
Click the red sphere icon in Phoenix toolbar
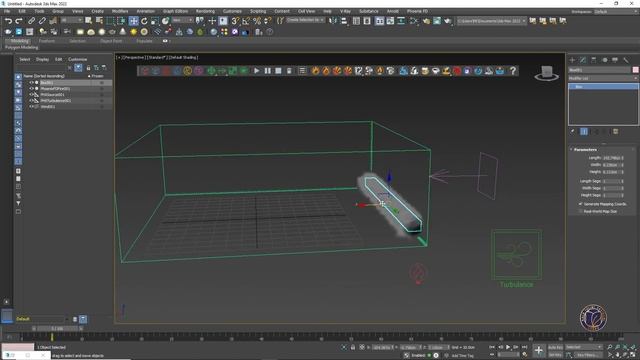point(457,71)
